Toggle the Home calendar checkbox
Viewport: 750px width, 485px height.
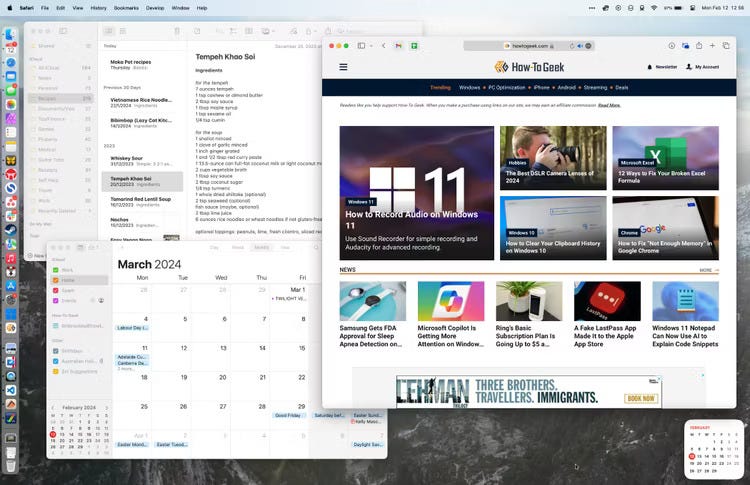pos(55,280)
